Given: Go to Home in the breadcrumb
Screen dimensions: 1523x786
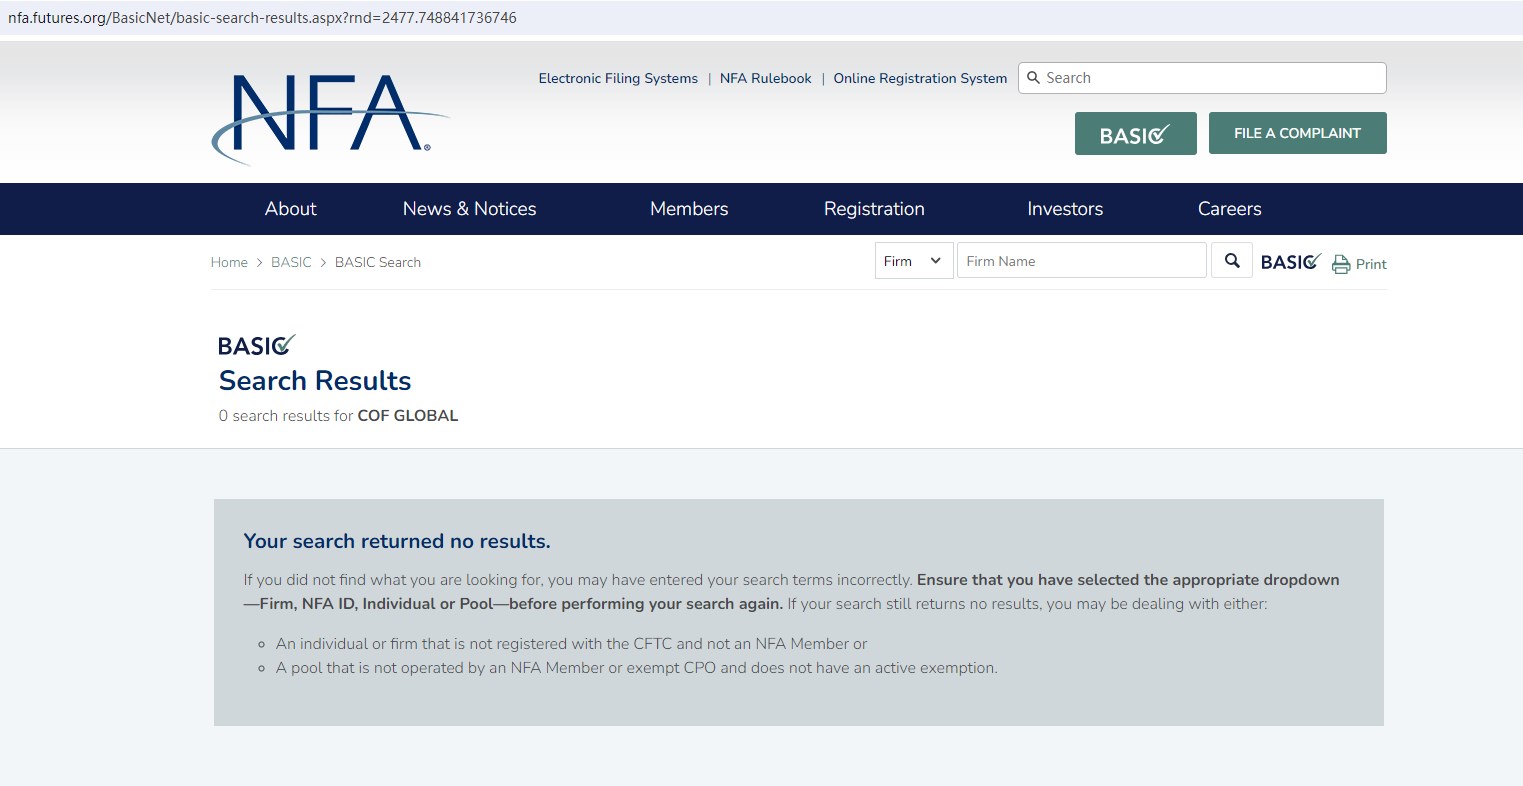Looking at the screenshot, I should [229, 262].
